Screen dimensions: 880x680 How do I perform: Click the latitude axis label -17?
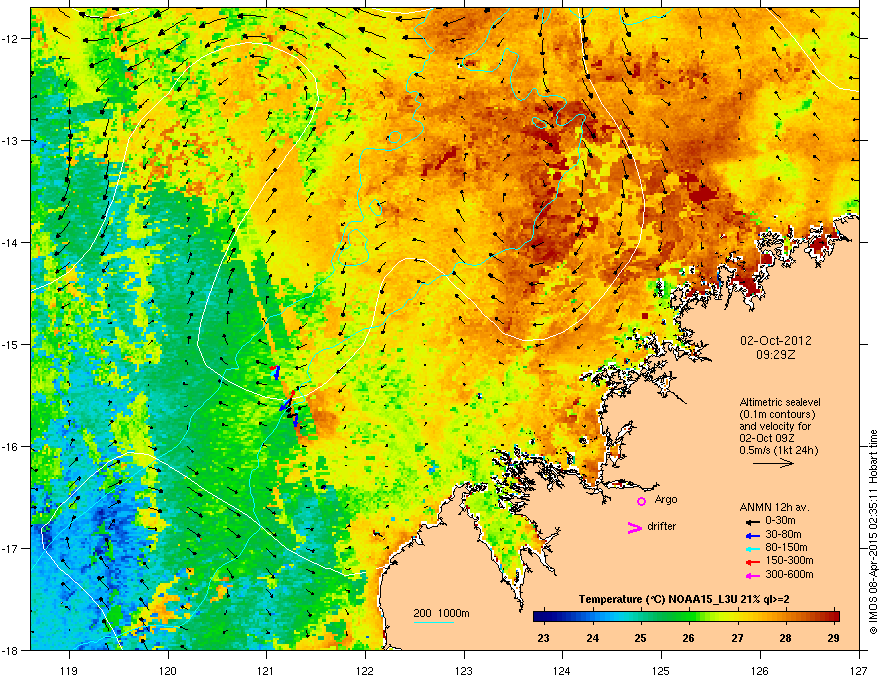click(11, 548)
